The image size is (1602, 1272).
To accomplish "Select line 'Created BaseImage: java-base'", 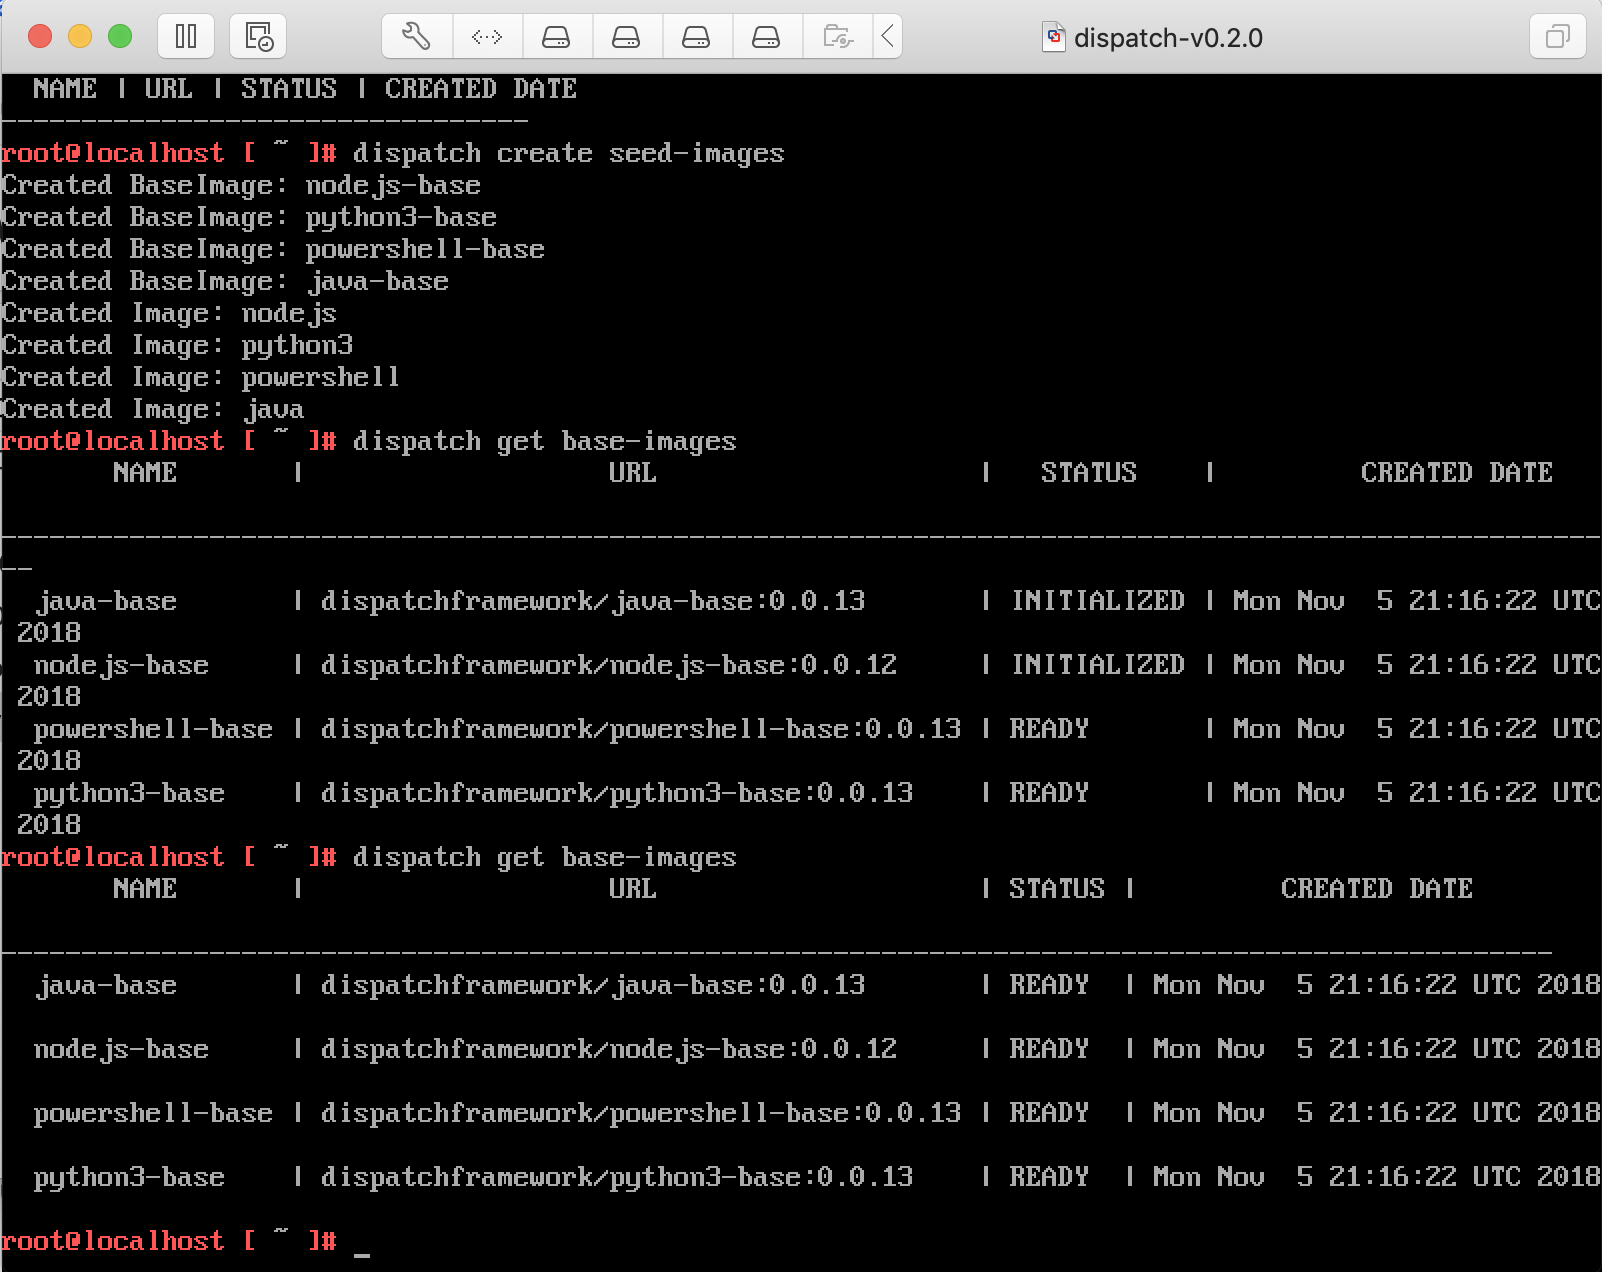I will tap(225, 281).
